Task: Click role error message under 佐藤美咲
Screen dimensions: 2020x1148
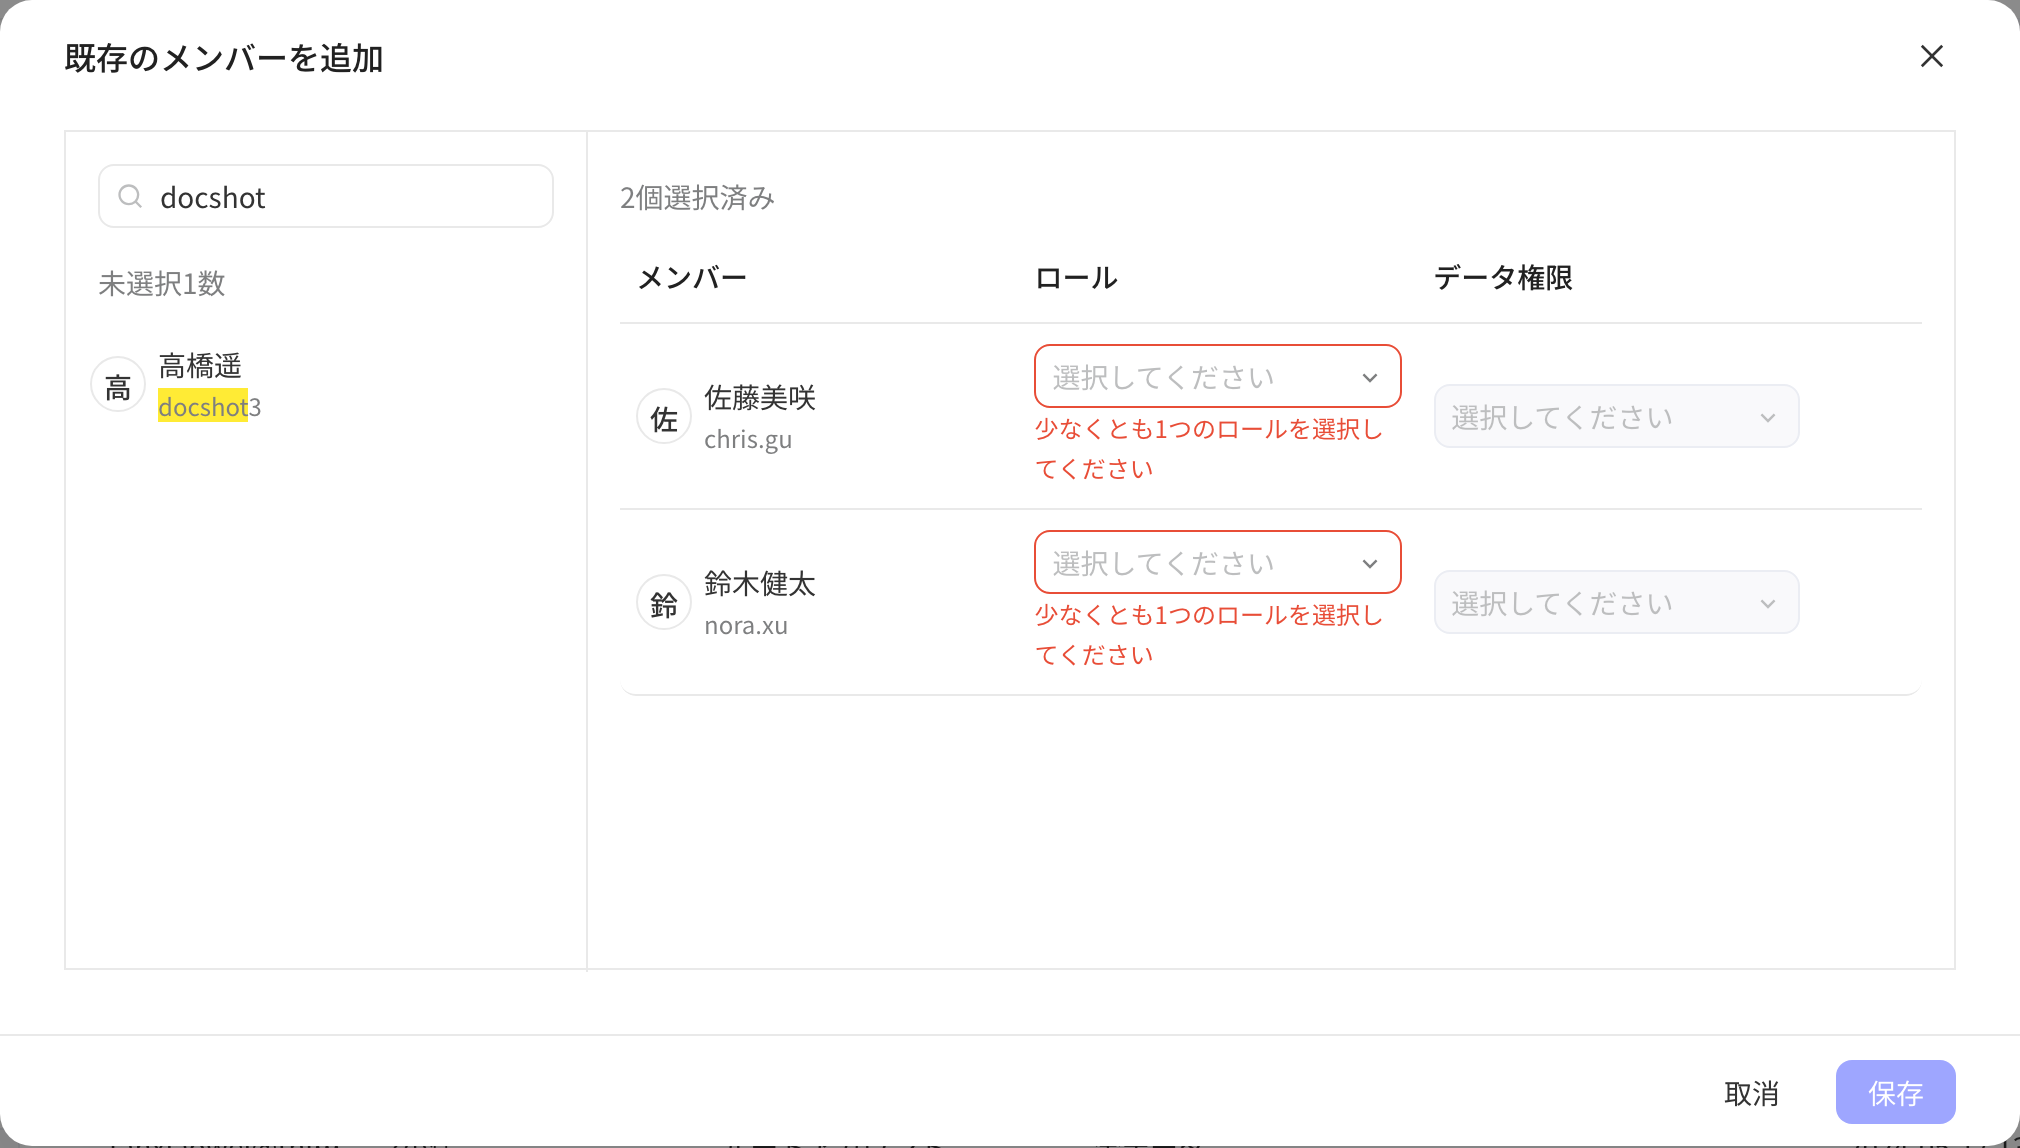Action: (x=1209, y=448)
